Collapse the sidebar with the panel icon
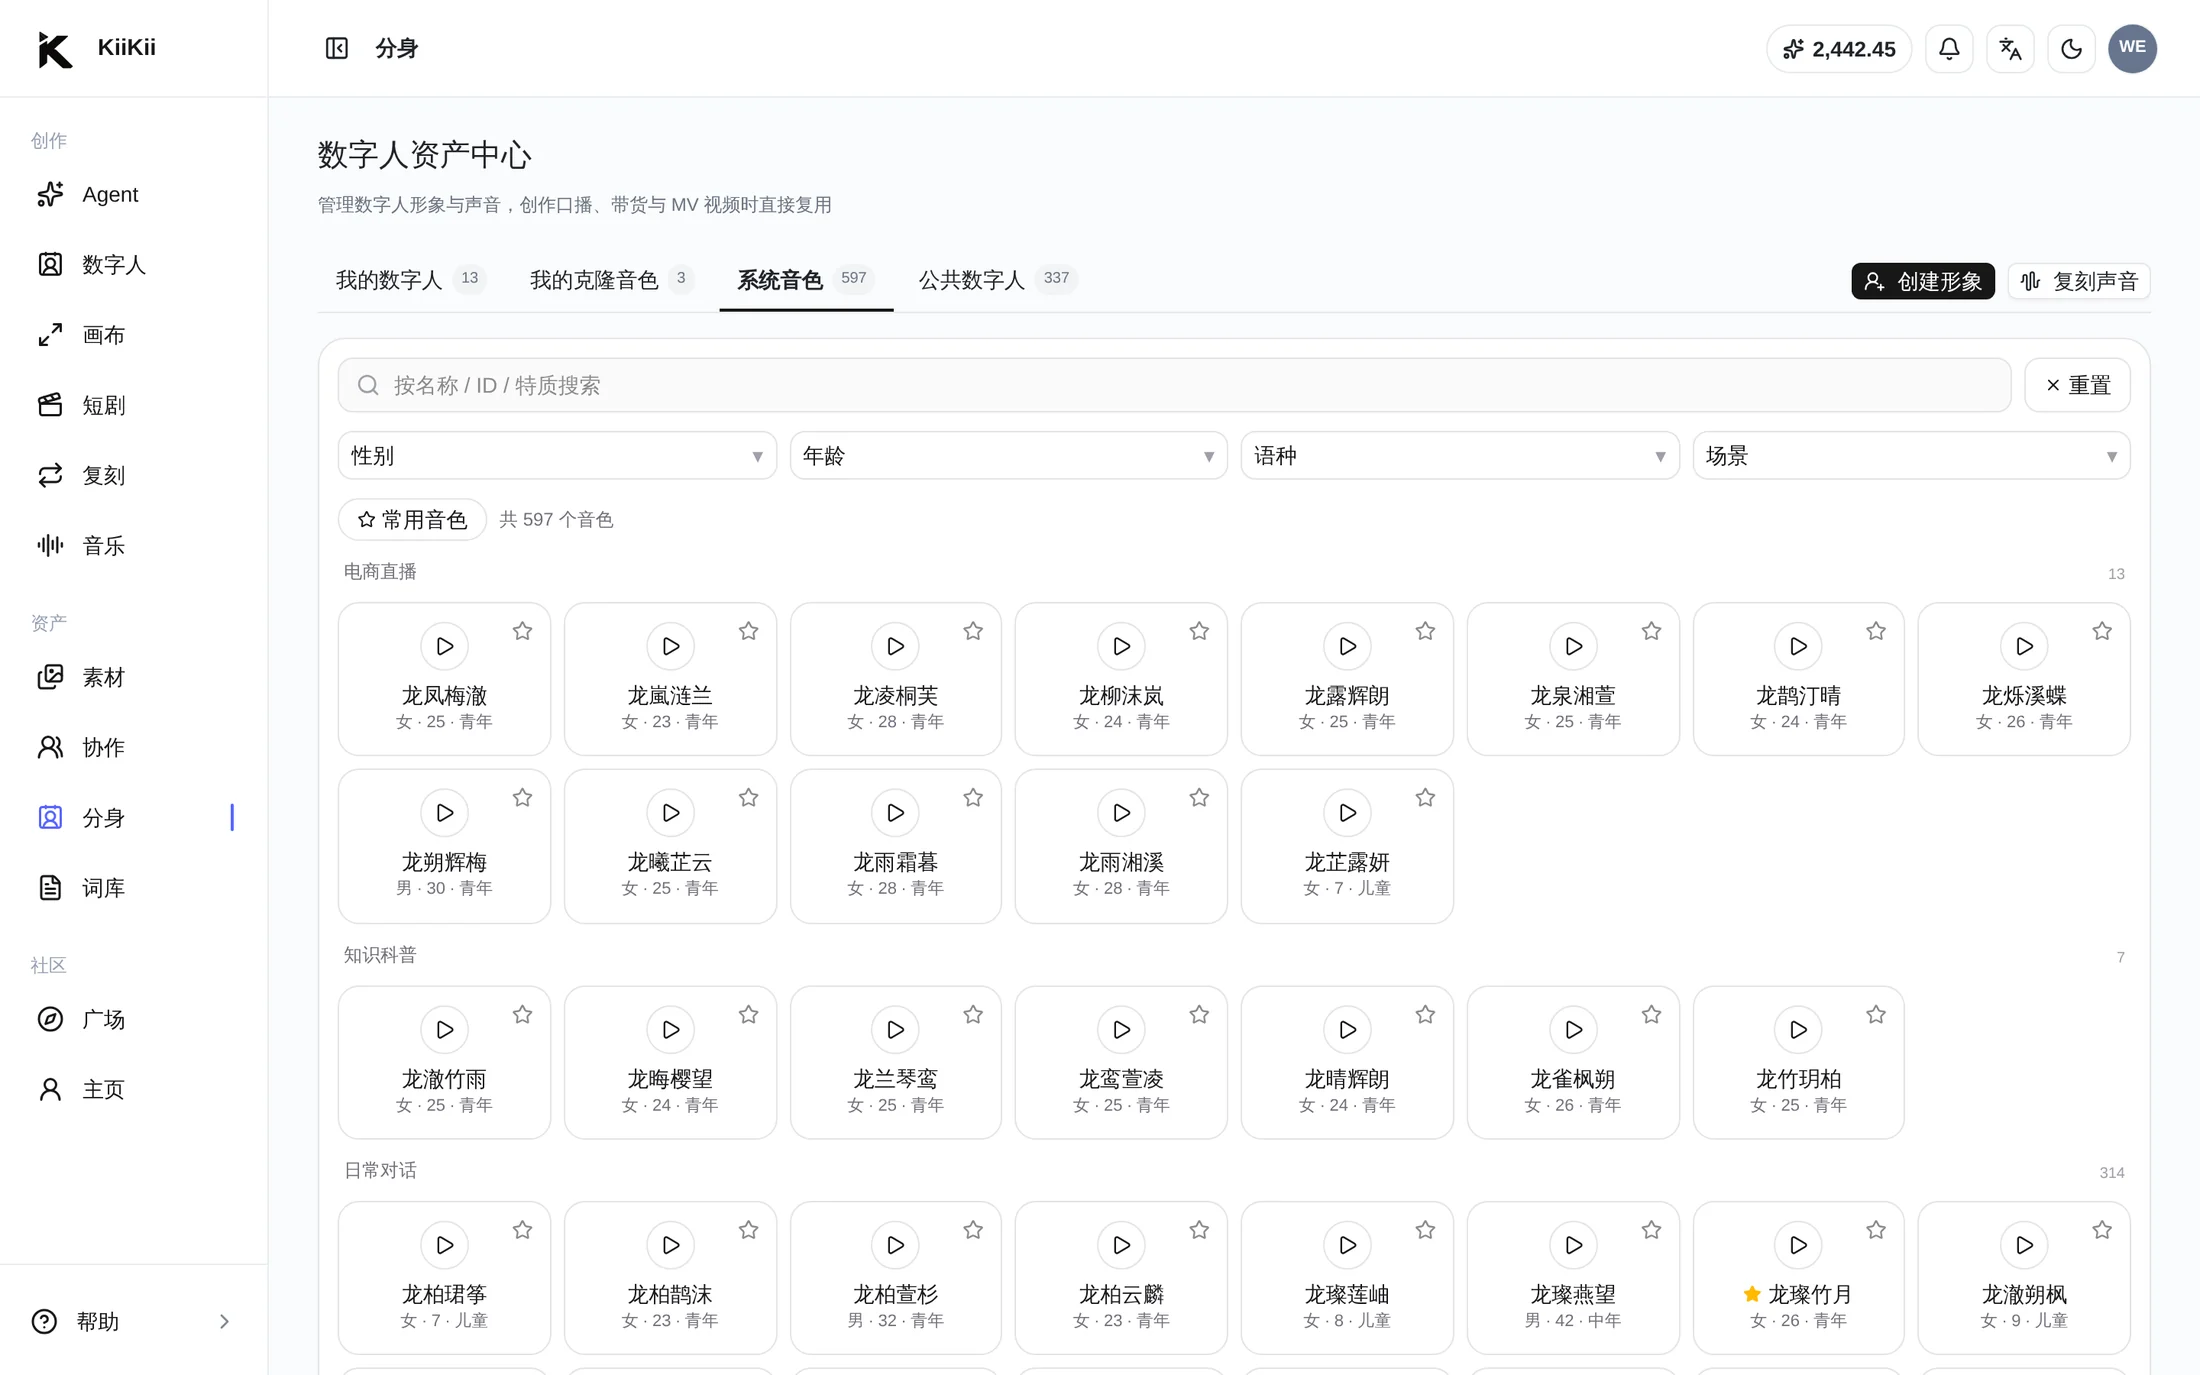Viewport: 2200px width, 1375px height. tap(337, 48)
